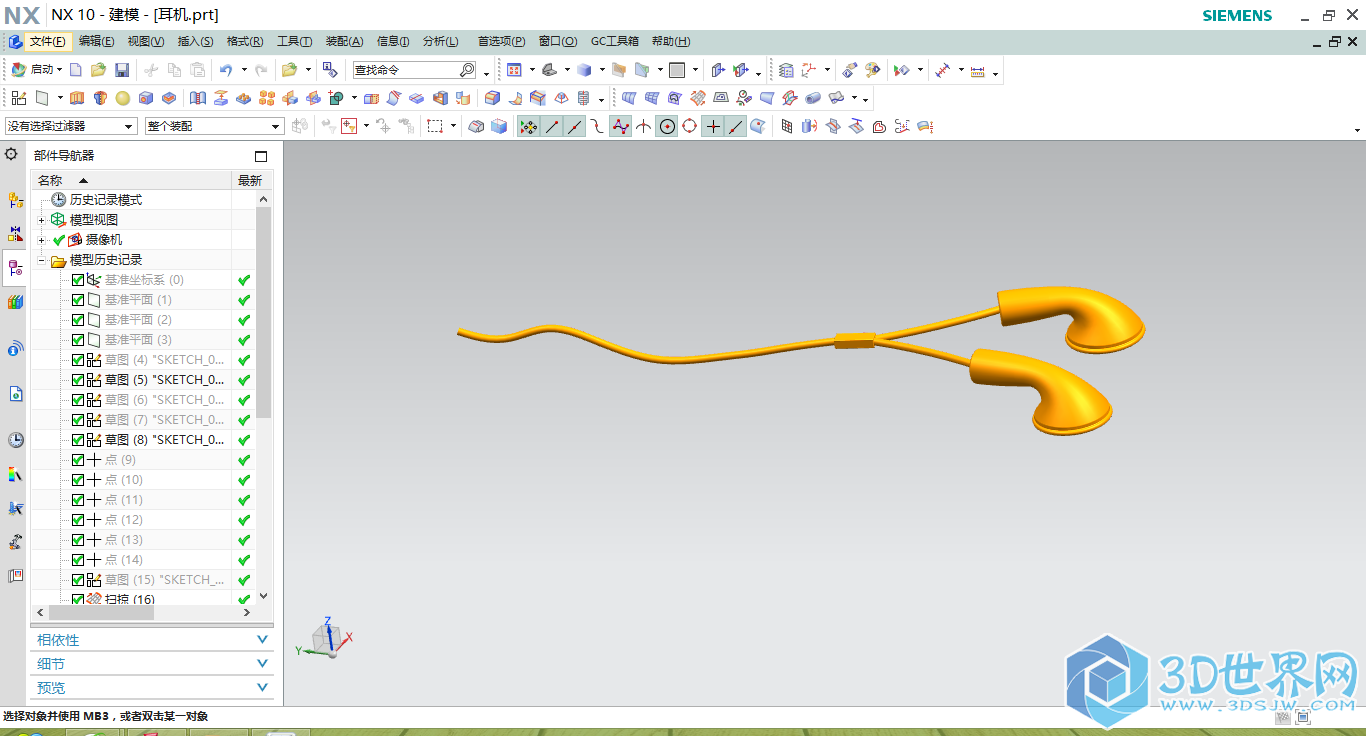Click the WCS orientation icon
Image resolution: width=1366 pixels, height=736 pixels.
(808, 70)
